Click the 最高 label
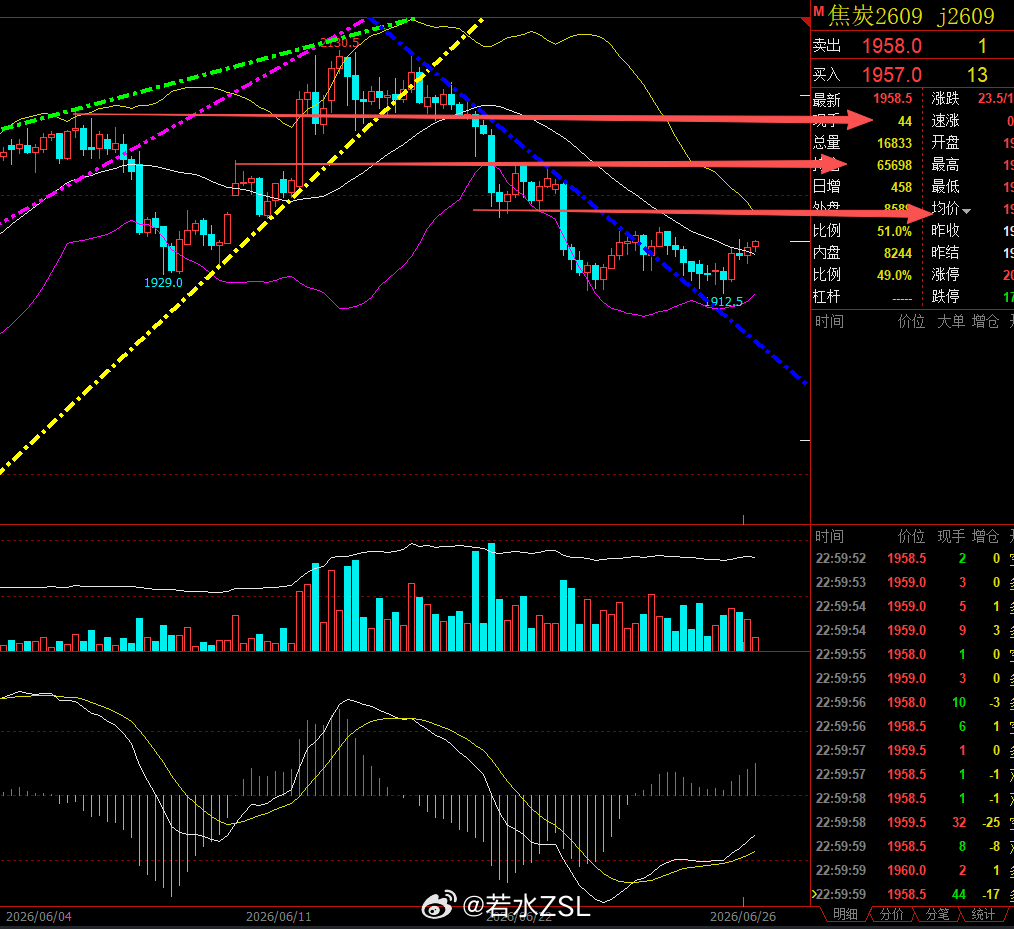Screen dimensions: 1014x929 click(945, 164)
